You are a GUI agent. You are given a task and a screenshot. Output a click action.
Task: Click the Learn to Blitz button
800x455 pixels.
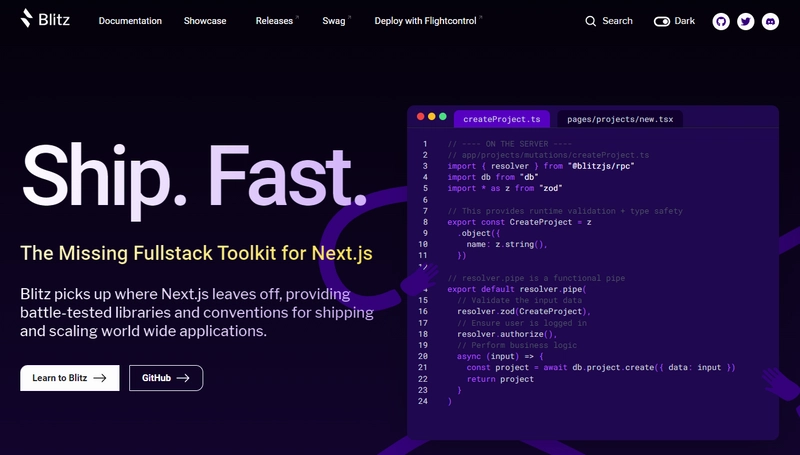[x=70, y=378]
